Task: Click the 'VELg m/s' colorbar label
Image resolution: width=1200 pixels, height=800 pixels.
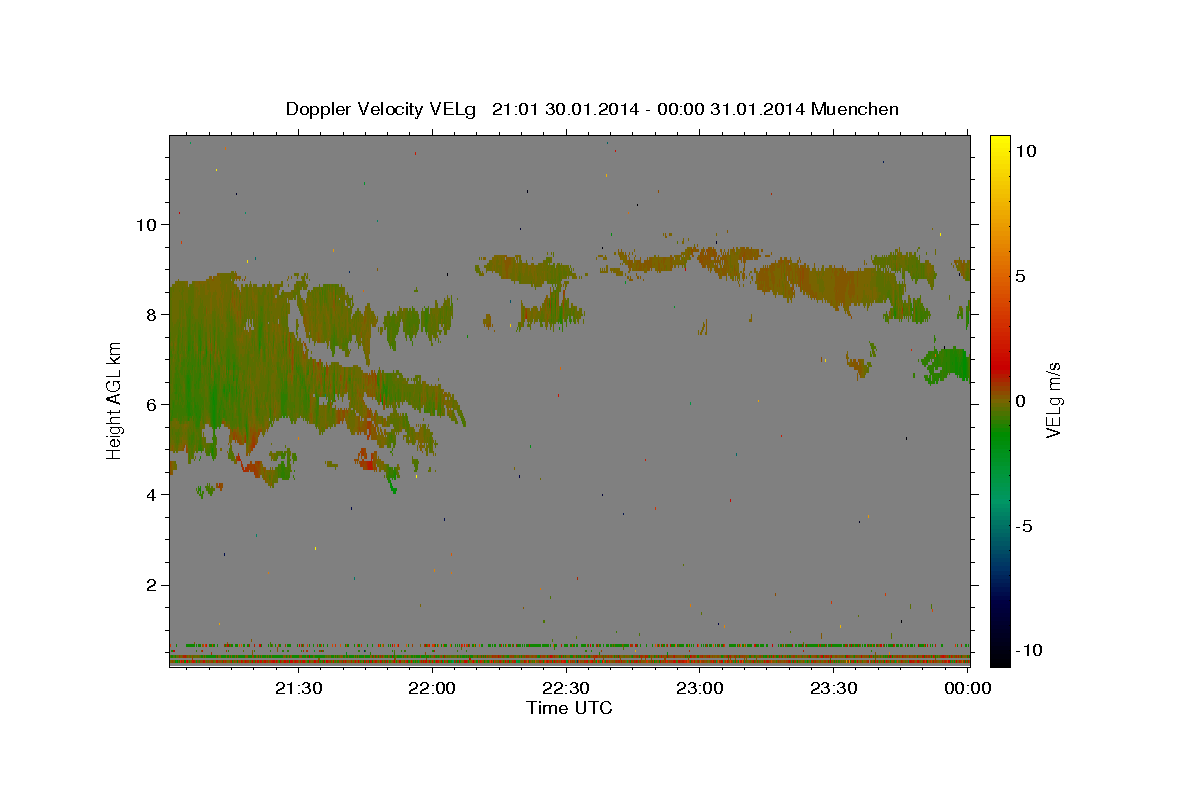Action: tap(1053, 400)
